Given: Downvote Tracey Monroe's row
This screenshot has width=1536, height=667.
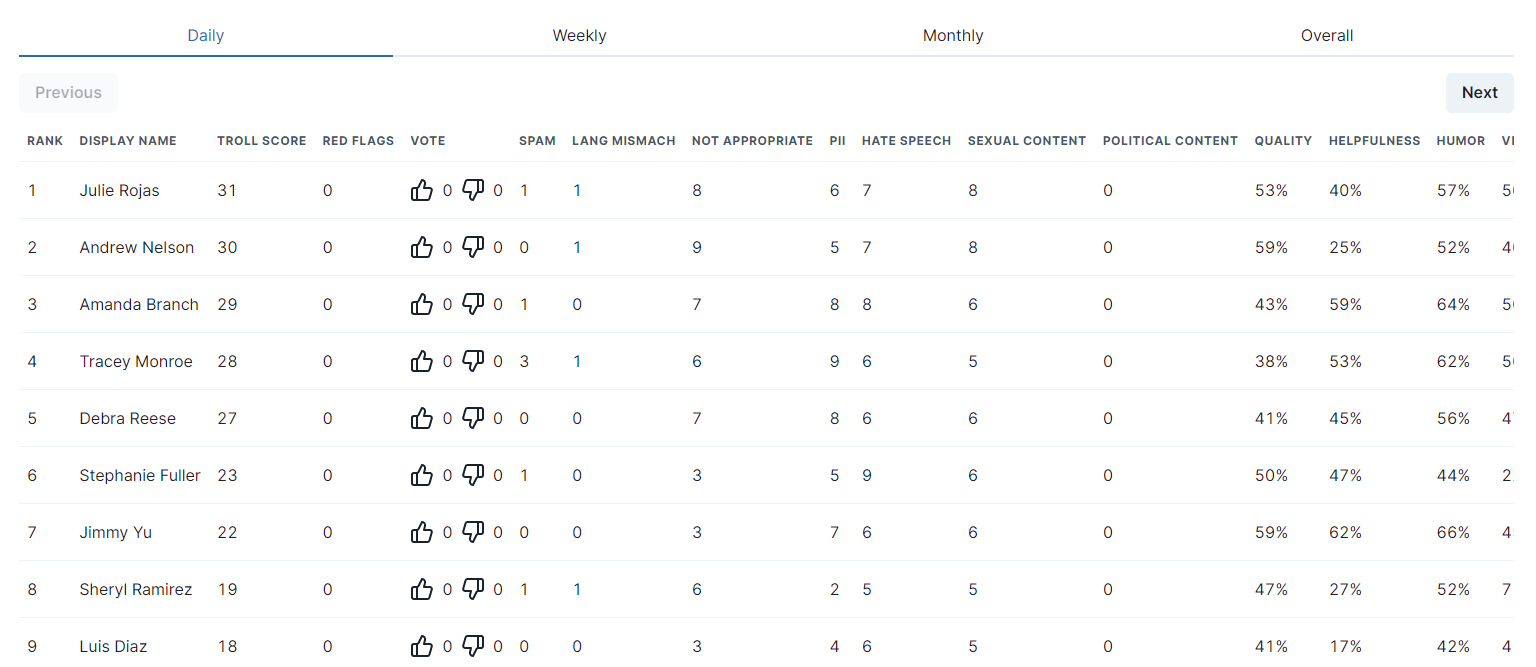Looking at the screenshot, I should [474, 361].
